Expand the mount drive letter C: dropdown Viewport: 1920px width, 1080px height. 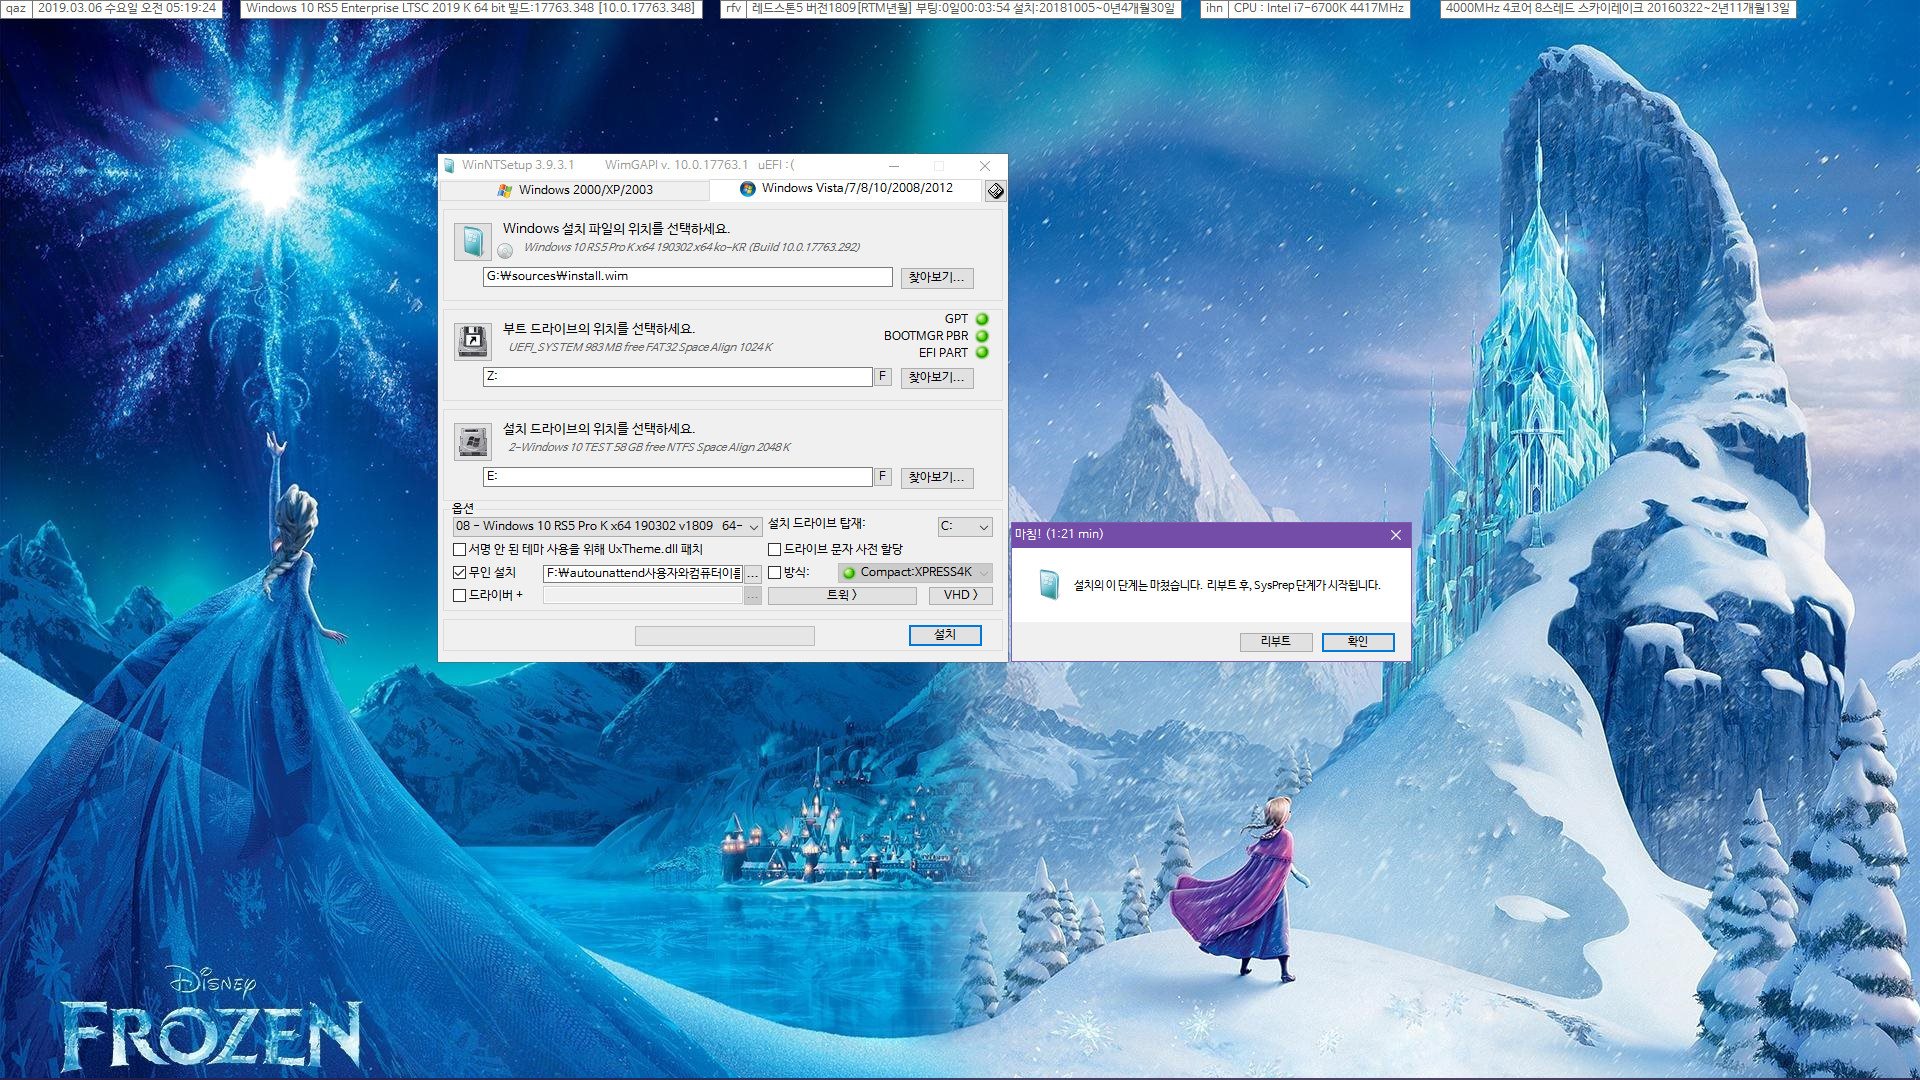coord(964,526)
